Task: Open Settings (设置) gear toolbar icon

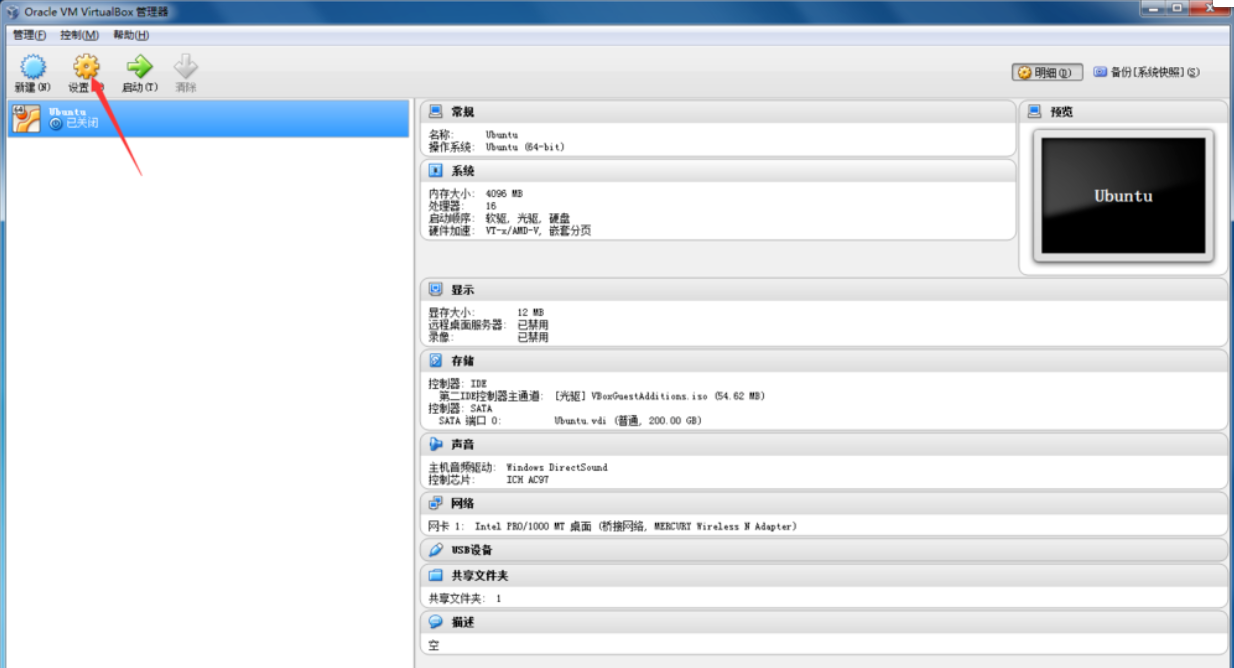Action: 86,67
